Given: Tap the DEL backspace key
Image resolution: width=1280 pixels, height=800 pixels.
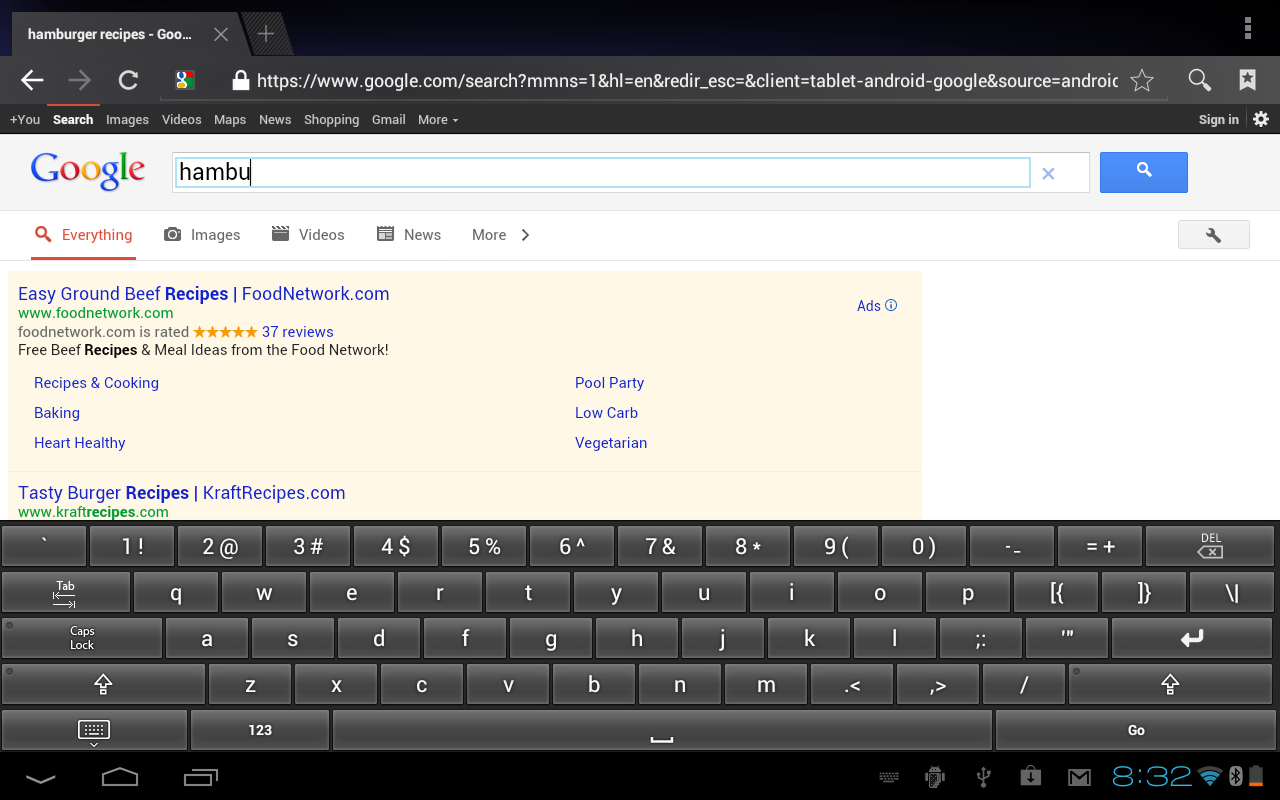Looking at the screenshot, I should (1210, 546).
